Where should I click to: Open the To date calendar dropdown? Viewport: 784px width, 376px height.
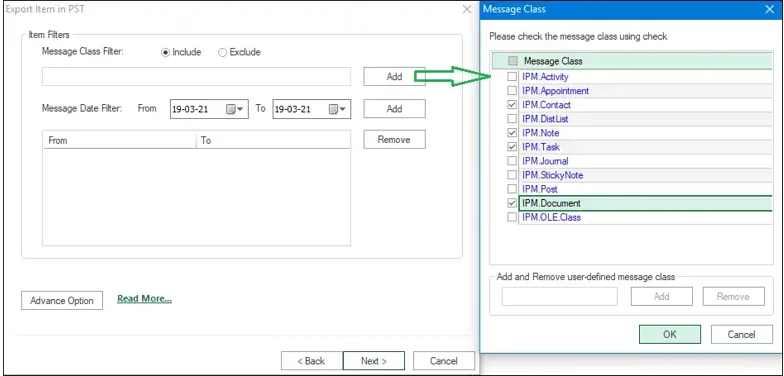pyautogui.click(x=338, y=109)
